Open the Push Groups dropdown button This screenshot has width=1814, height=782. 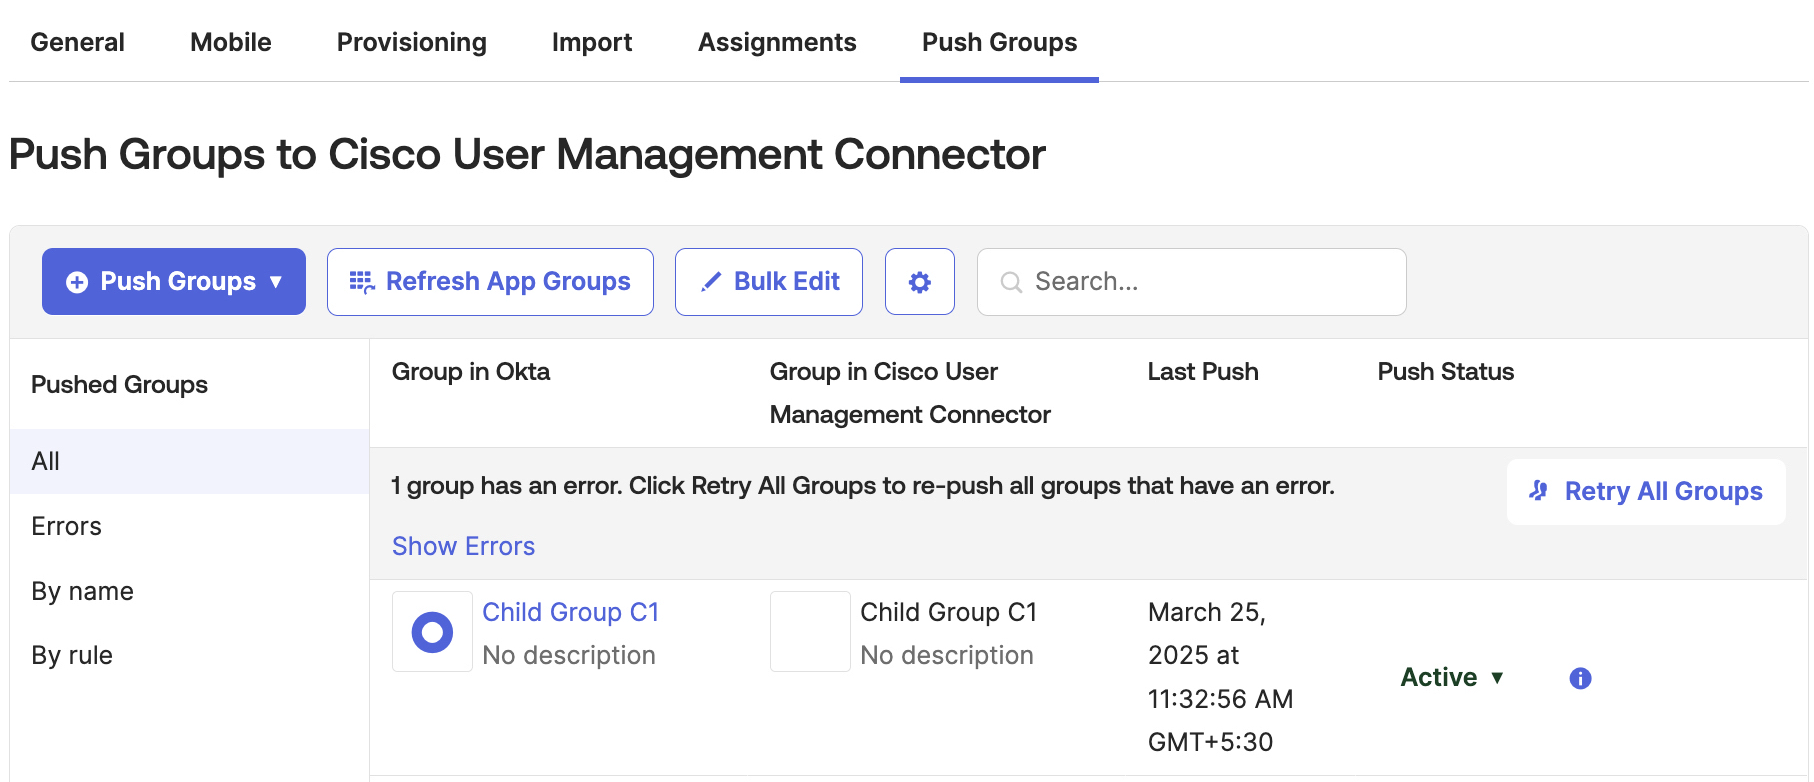pyautogui.click(x=174, y=282)
